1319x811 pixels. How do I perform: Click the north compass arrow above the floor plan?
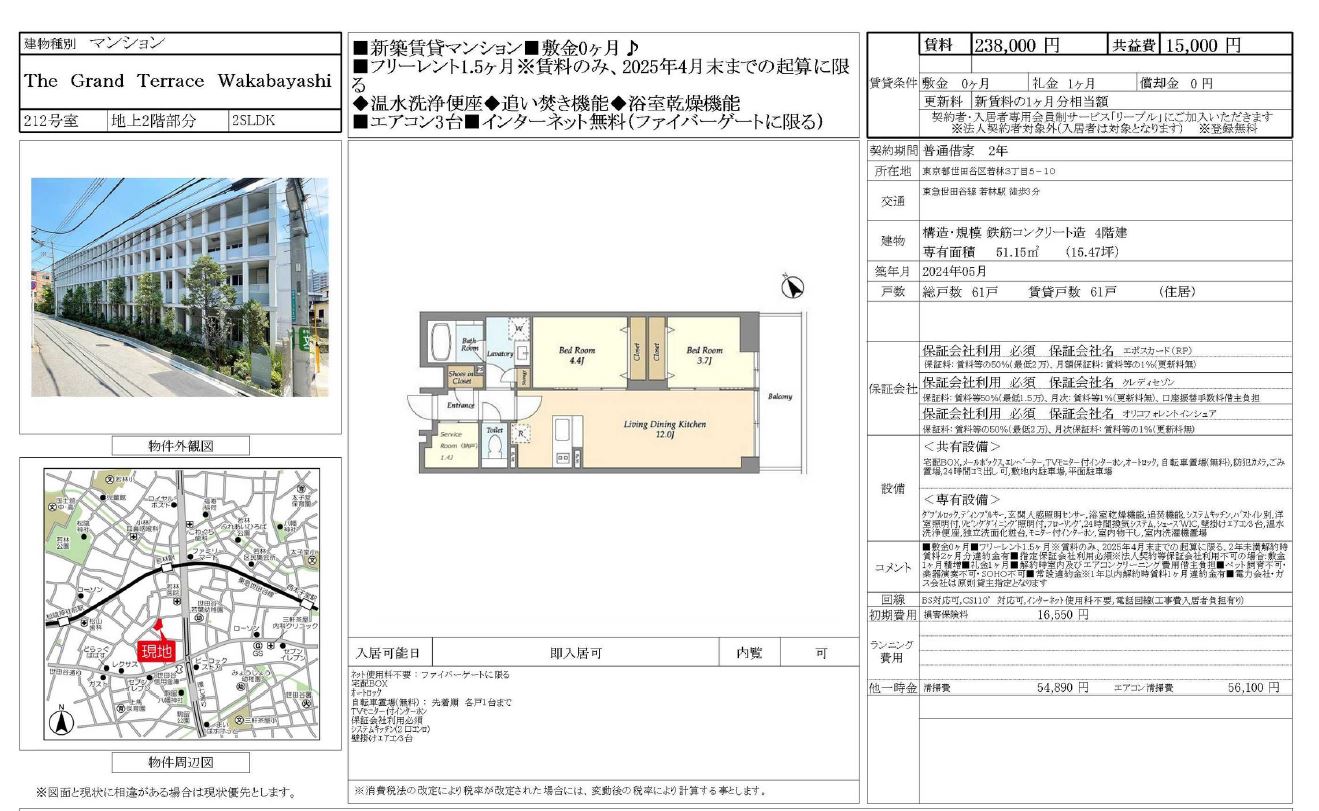point(792,288)
